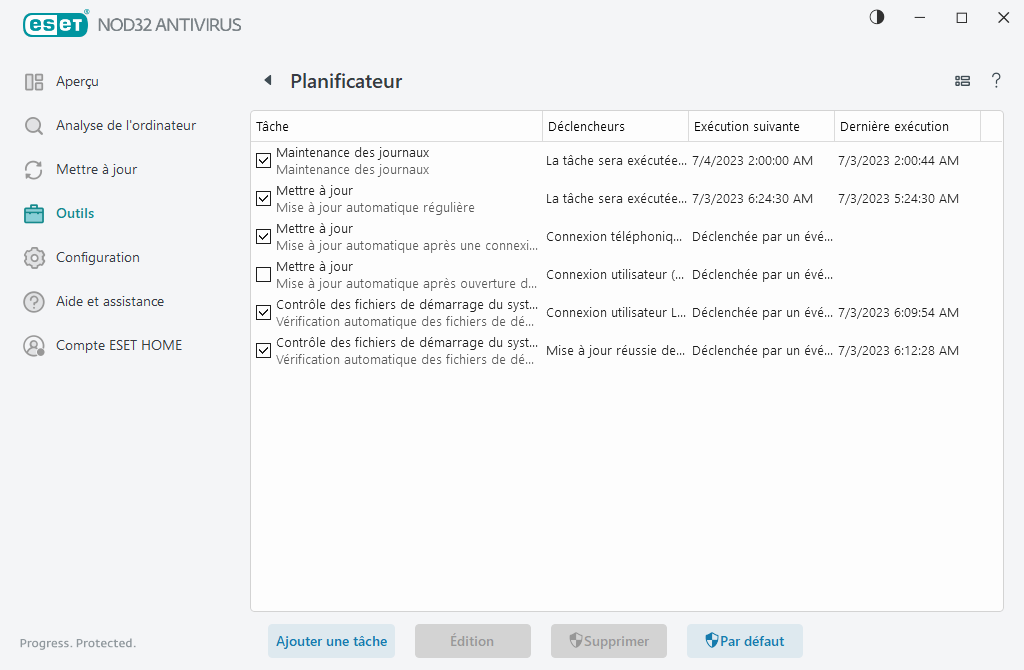This screenshot has width=1024, height=670.
Task: Open Configuration using the gear icon
Action: pyautogui.click(x=35, y=257)
